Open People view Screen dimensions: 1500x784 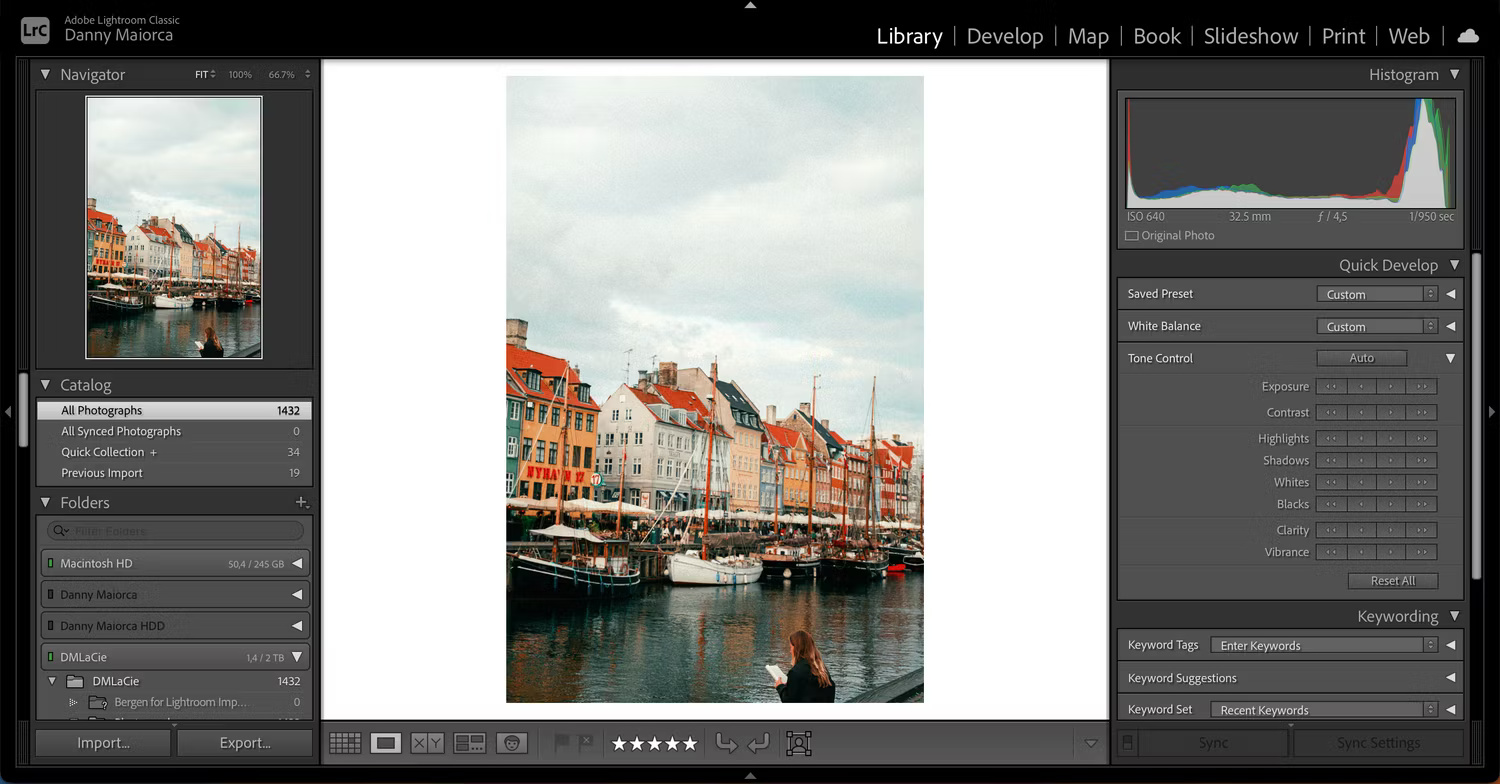tap(512, 743)
